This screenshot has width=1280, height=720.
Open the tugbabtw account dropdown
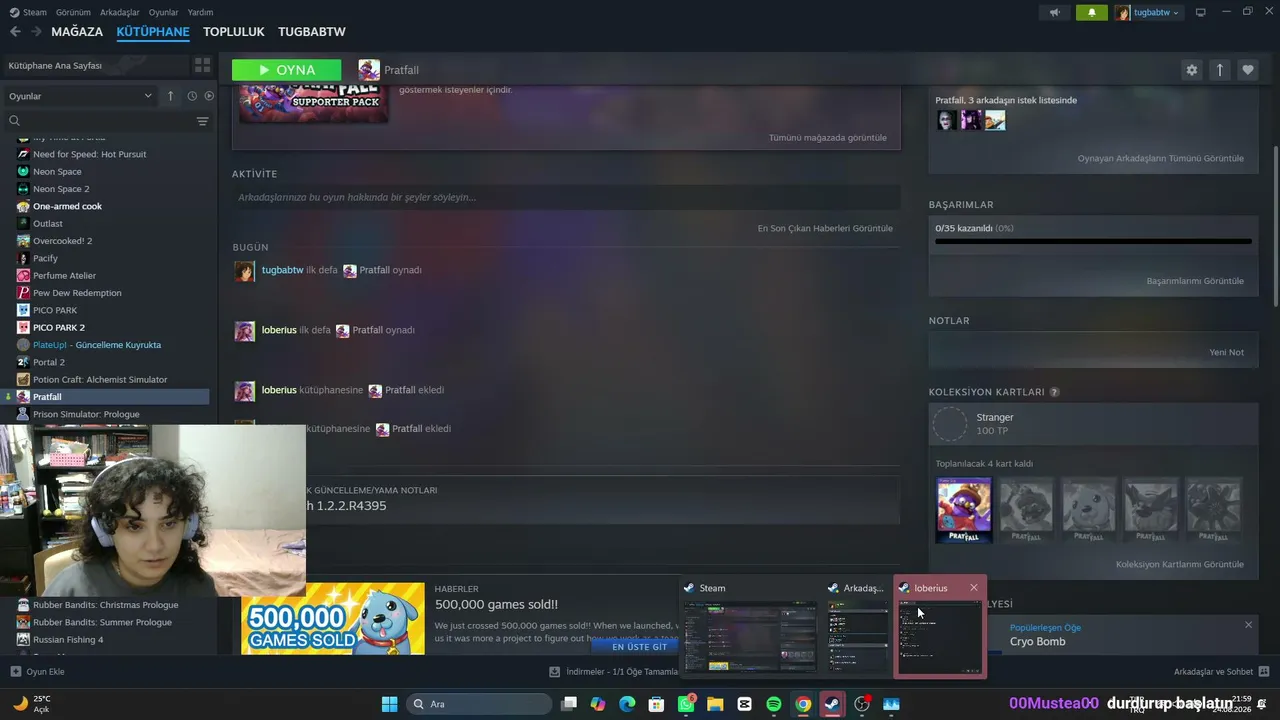(1147, 12)
